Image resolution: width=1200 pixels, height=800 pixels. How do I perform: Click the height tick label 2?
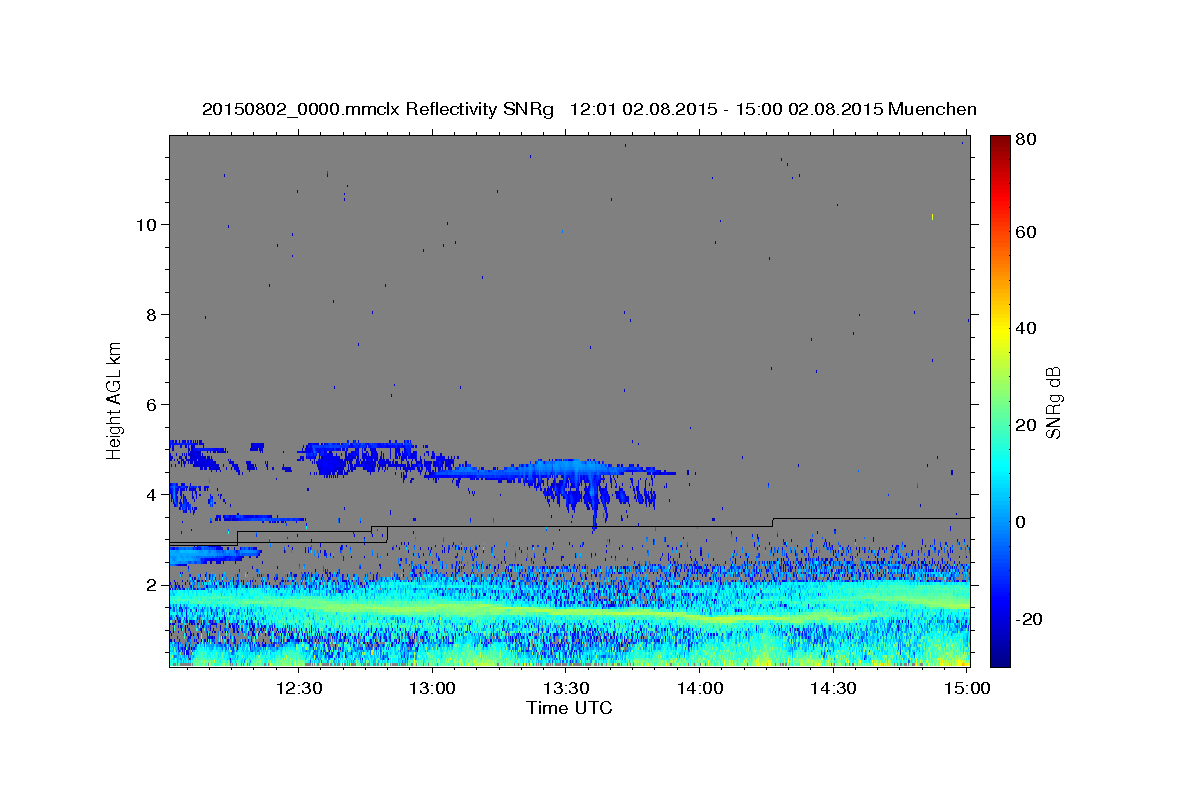pos(152,585)
